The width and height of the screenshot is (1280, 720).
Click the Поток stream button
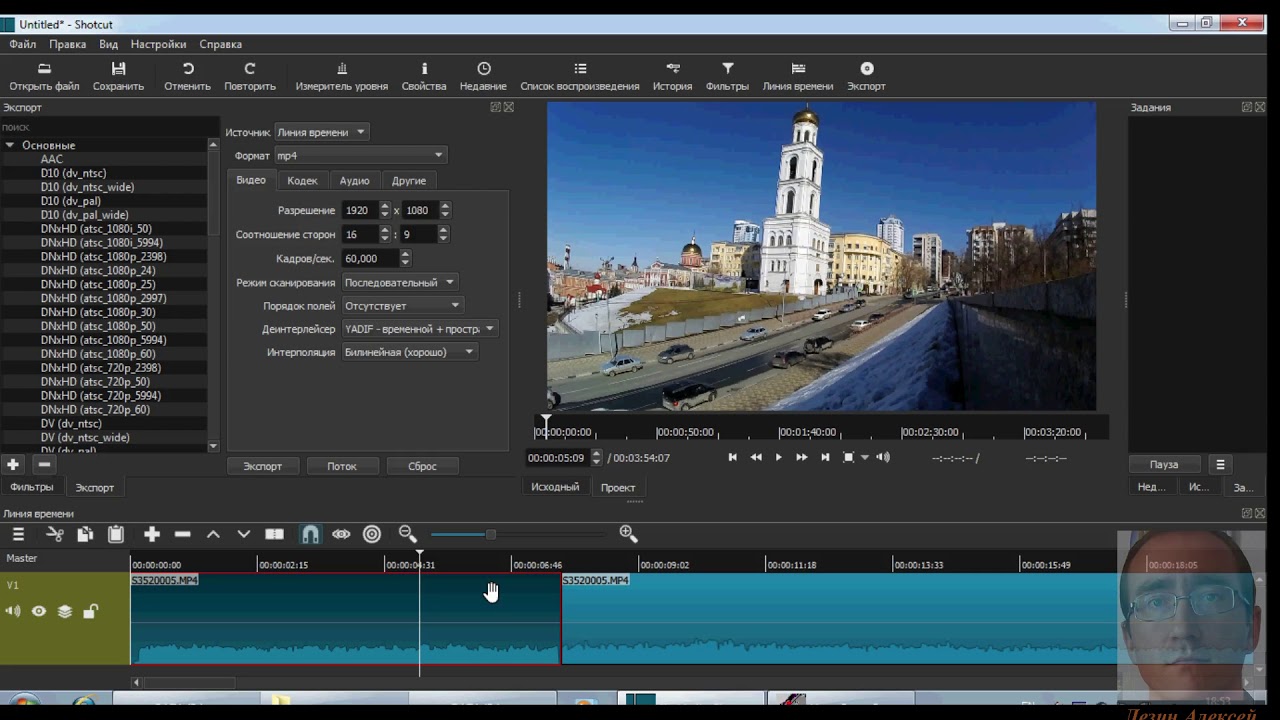click(342, 466)
